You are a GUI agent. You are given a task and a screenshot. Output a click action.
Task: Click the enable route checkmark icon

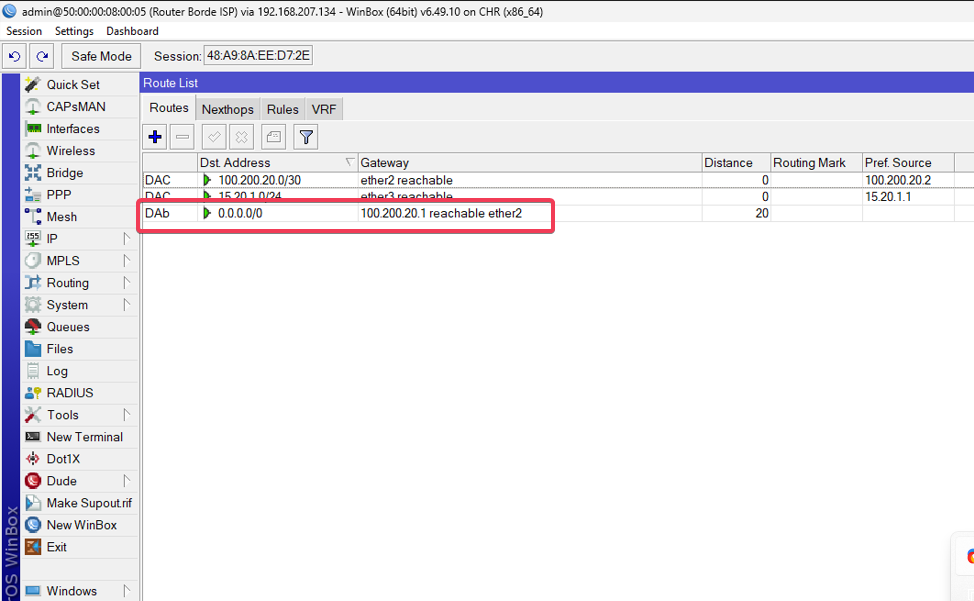click(214, 137)
